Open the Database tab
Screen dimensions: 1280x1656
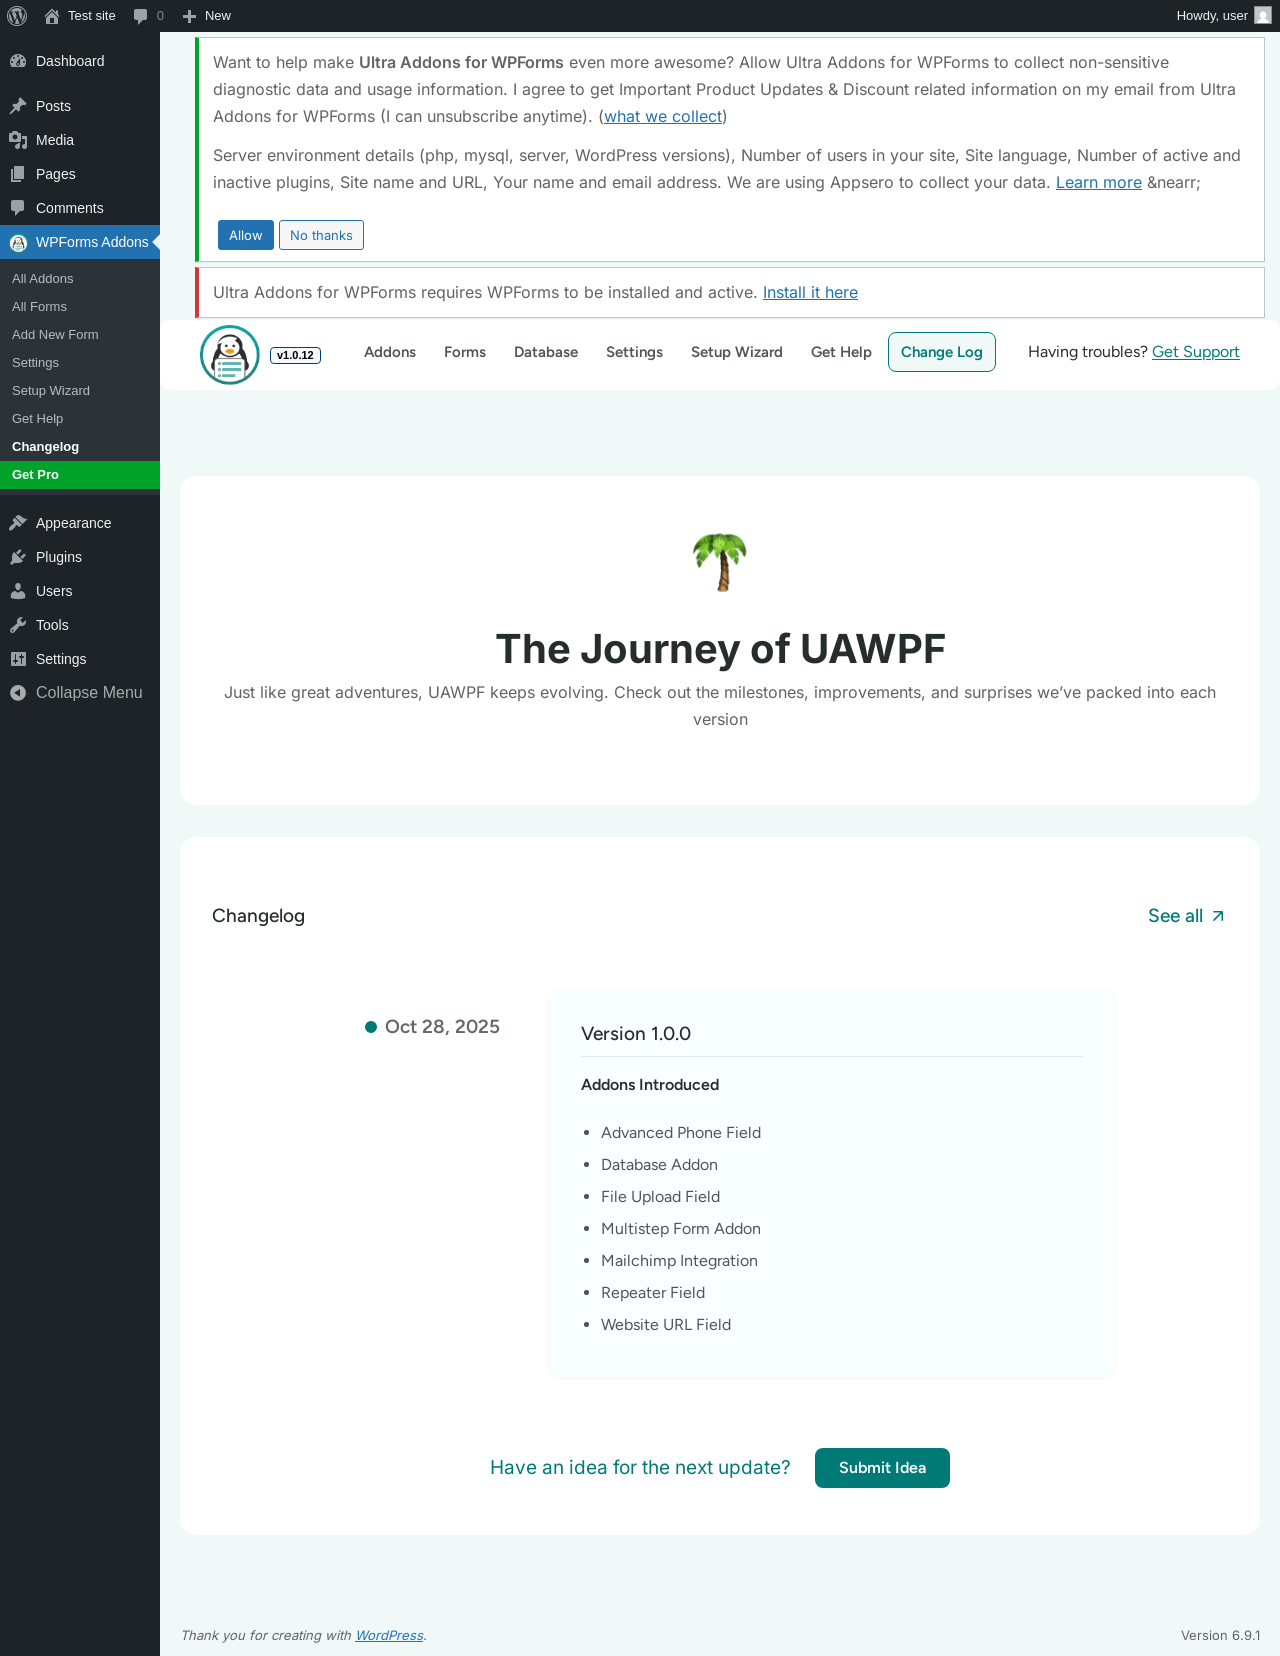[546, 352]
